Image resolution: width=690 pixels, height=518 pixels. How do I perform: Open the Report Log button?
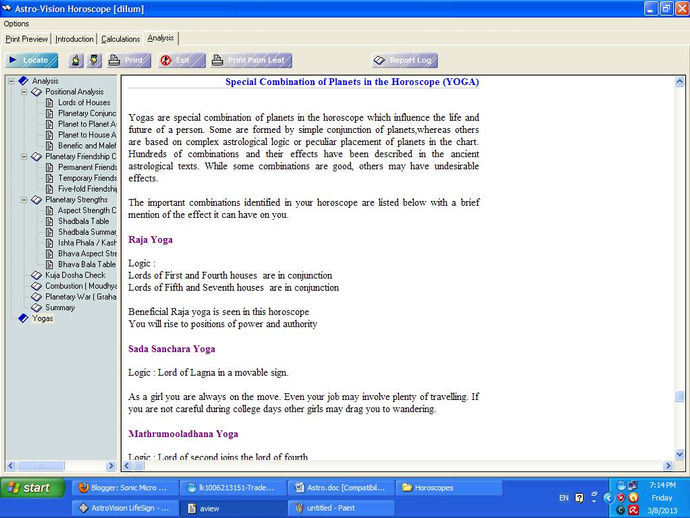[x=405, y=60]
